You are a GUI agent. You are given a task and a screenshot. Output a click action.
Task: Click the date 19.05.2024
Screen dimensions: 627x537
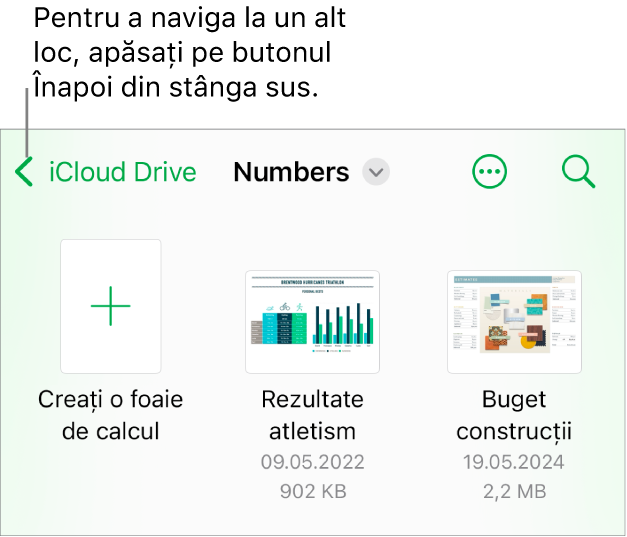514,462
